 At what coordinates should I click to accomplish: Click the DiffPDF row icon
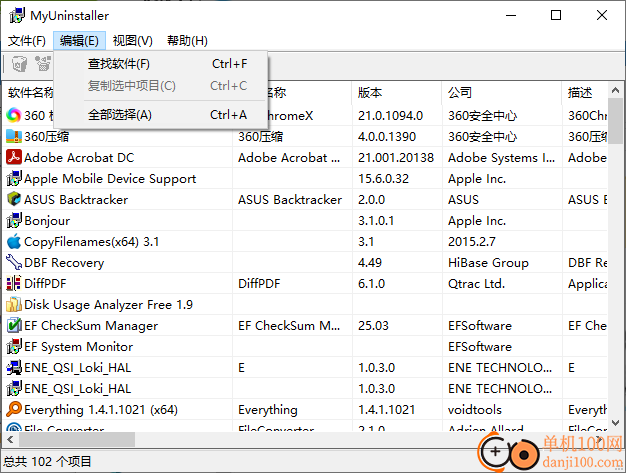(x=14, y=283)
